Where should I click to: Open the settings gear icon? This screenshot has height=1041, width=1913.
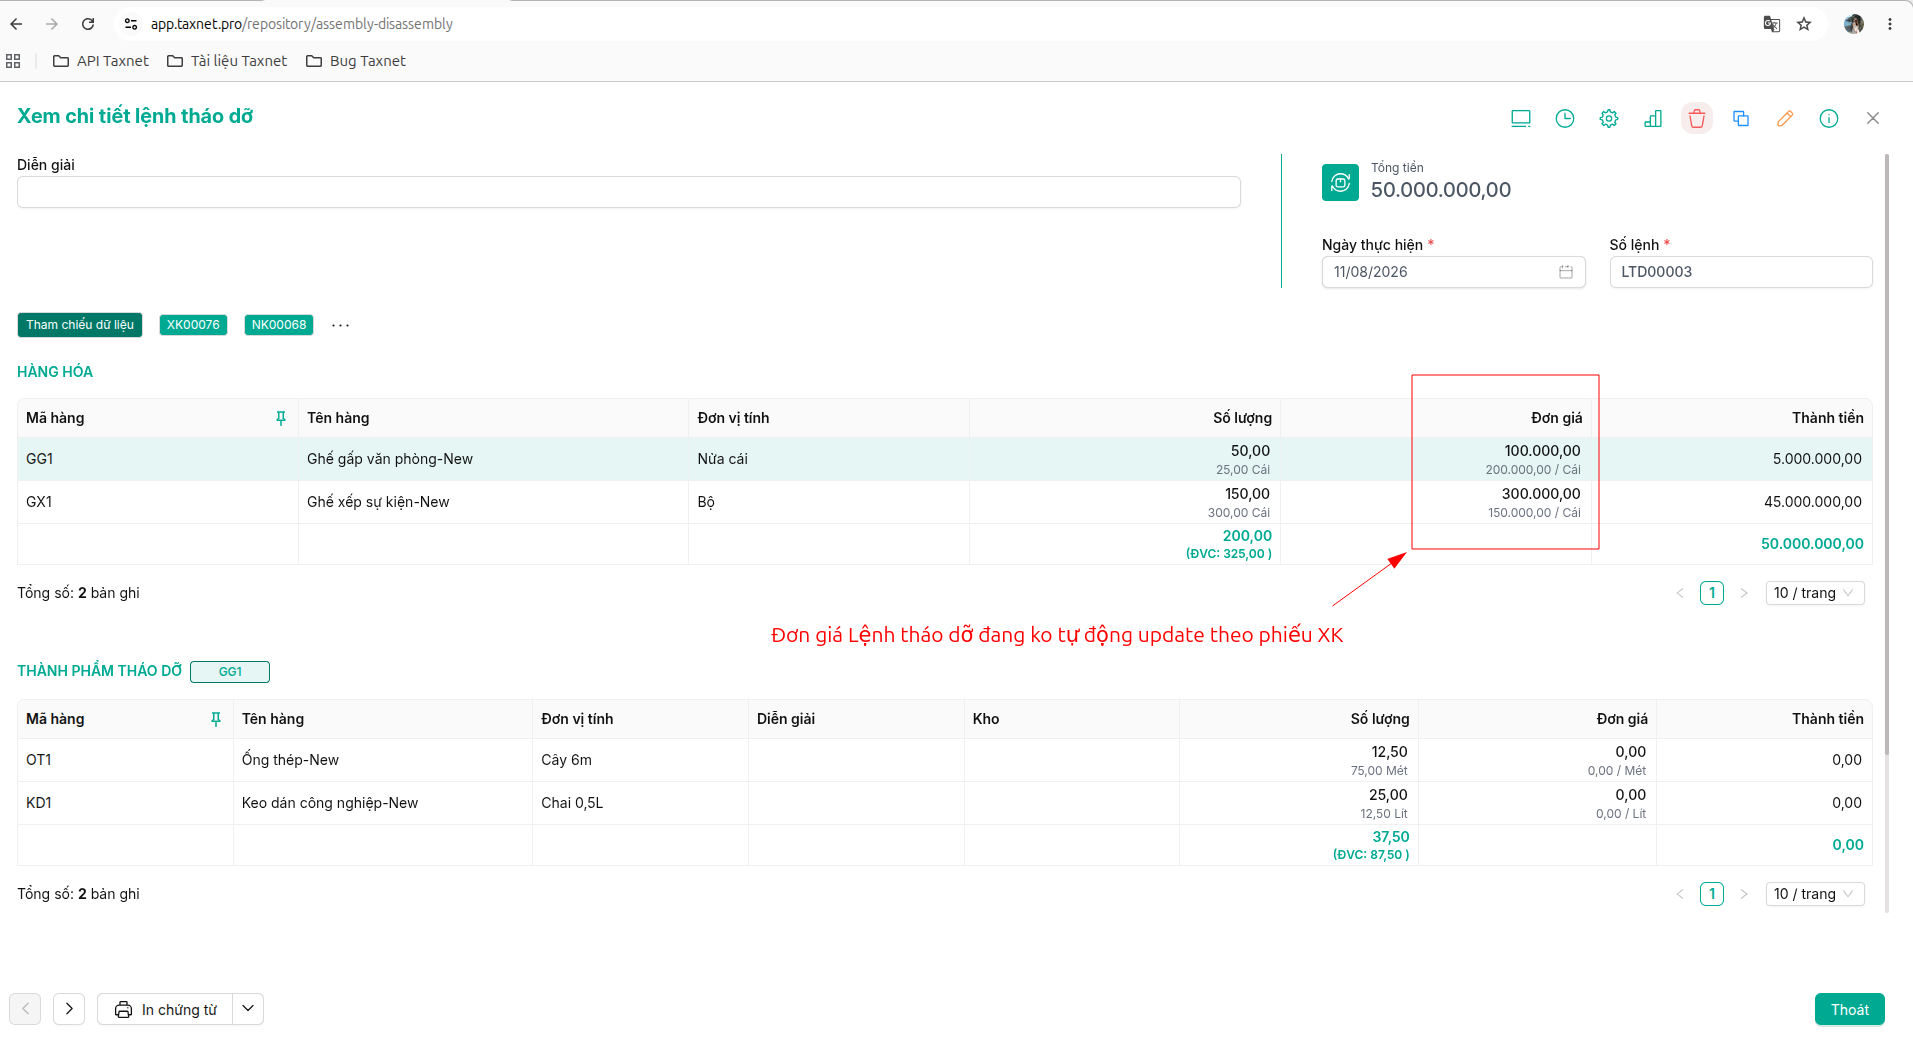click(1609, 118)
